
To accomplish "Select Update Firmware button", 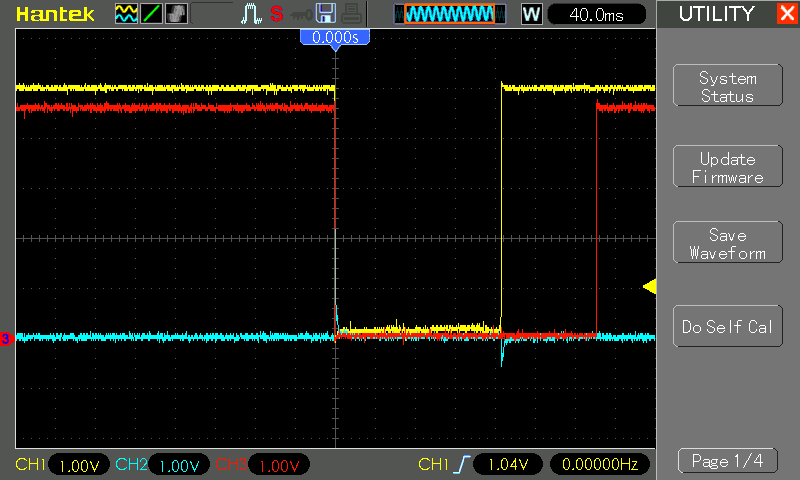I will [728, 166].
